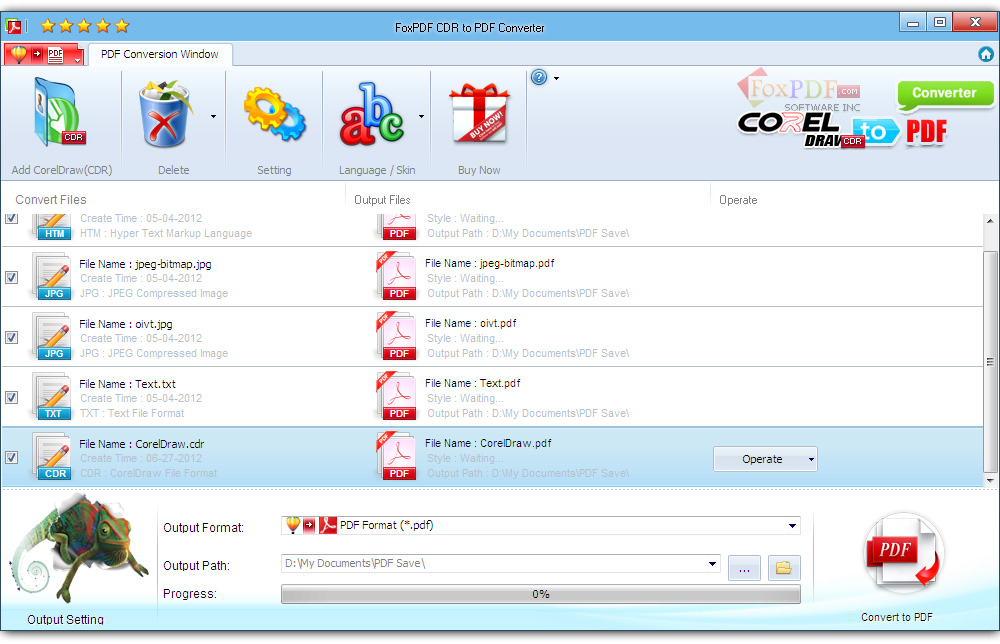Click the file list vertical scrollbar thumb
1000x644 pixels.
point(990,362)
